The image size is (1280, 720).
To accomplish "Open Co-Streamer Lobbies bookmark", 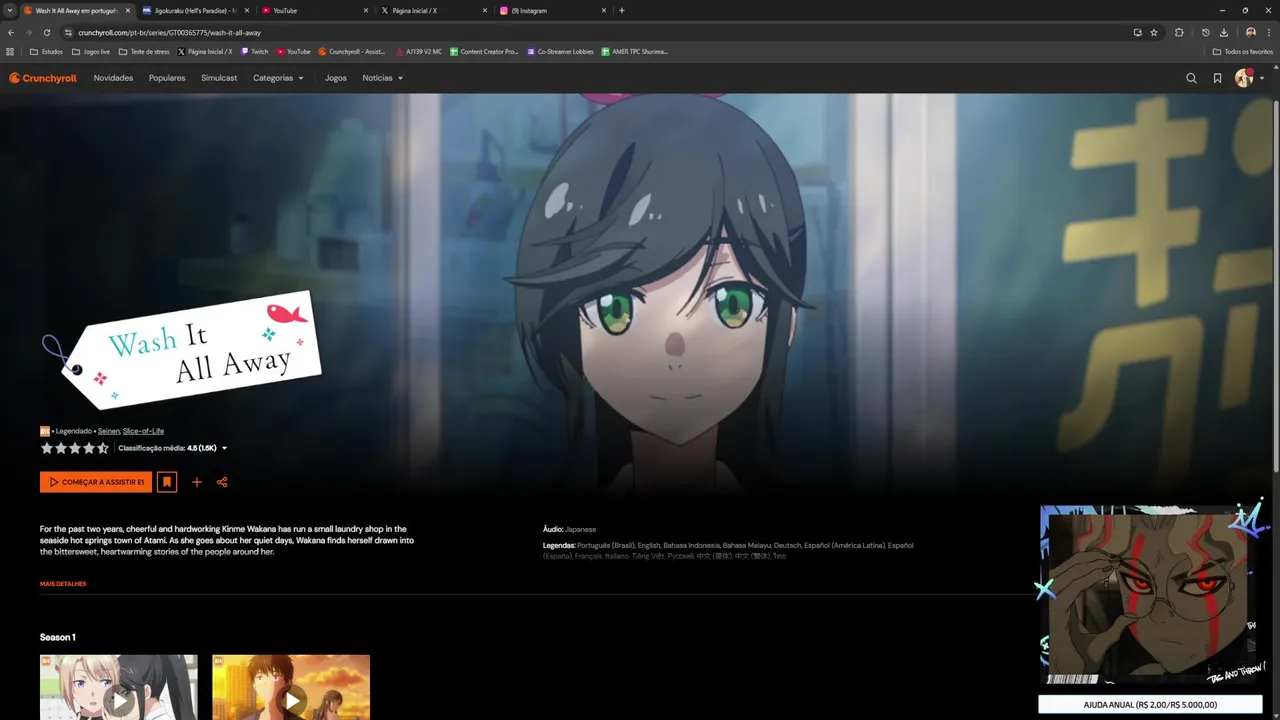I will coord(560,51).
